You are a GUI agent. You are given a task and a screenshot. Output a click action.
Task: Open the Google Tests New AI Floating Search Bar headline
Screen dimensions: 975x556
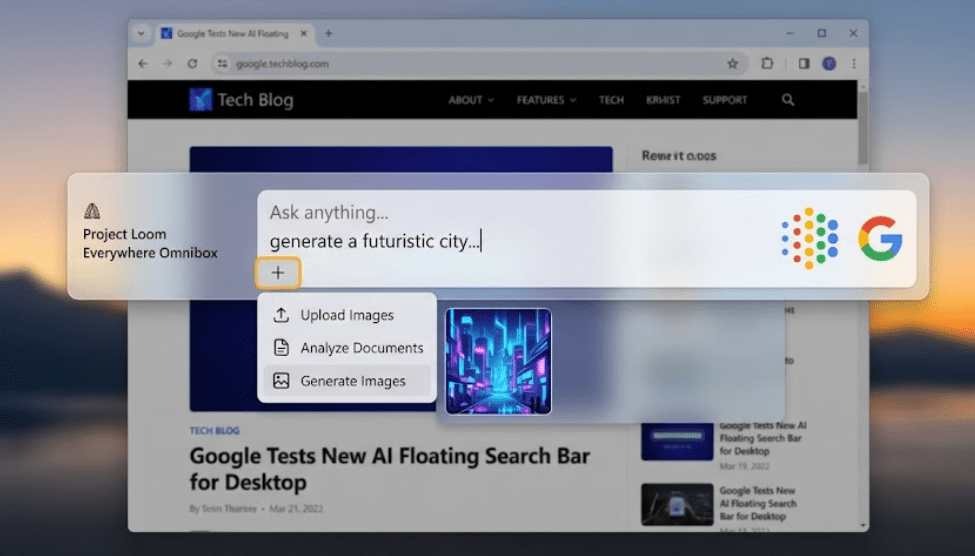click(389, 469)
